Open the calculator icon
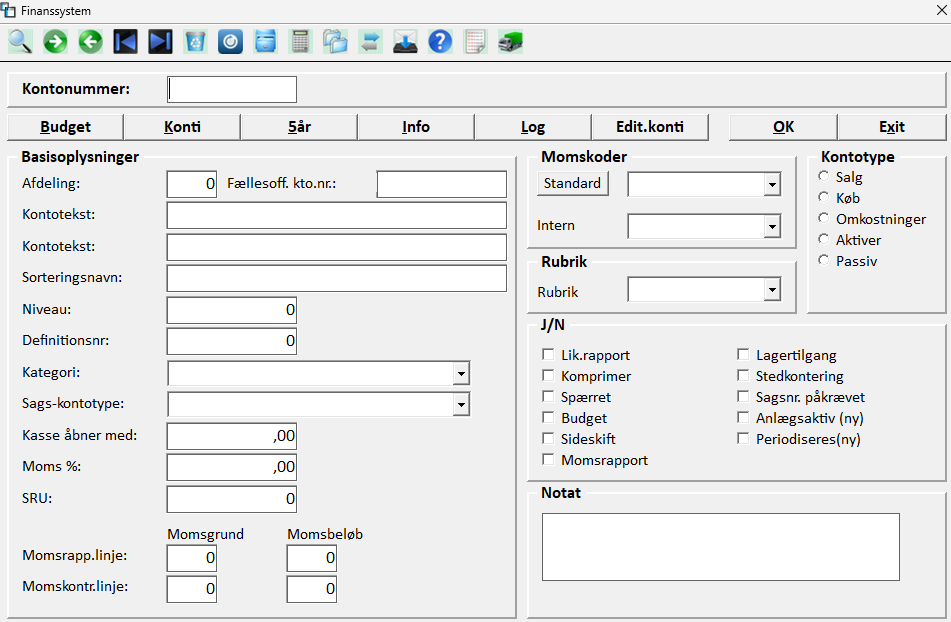Image resolution: width=951 pixels, height=622 pixels. [x=300, y=42]
